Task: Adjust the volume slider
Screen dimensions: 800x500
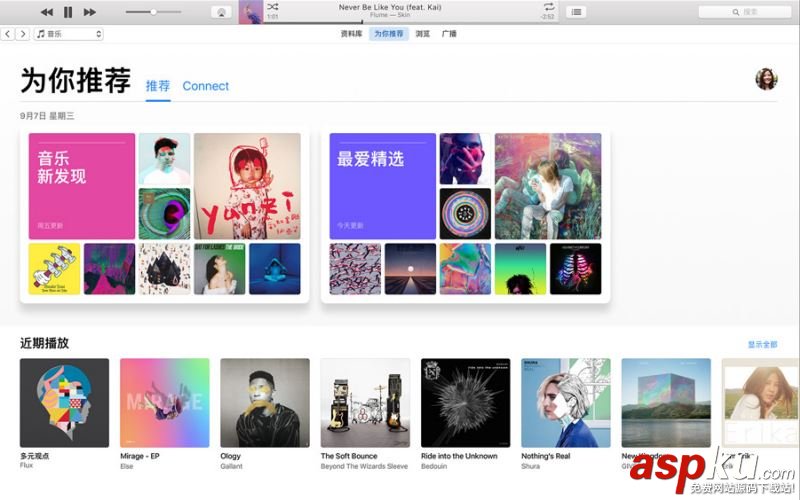Action: [x=153, y=12]
